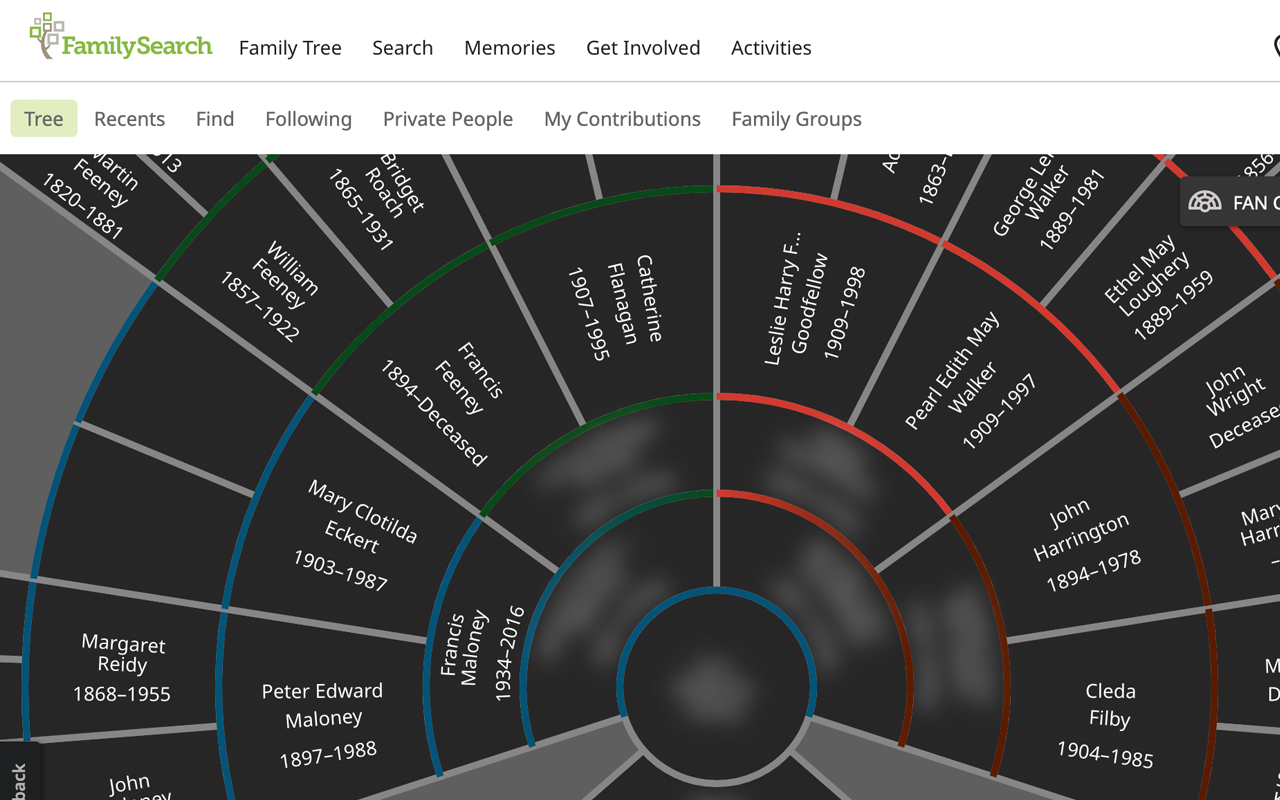View the My Contributions tab
The width and height of the screenshot is (1280, 800).
622,119
